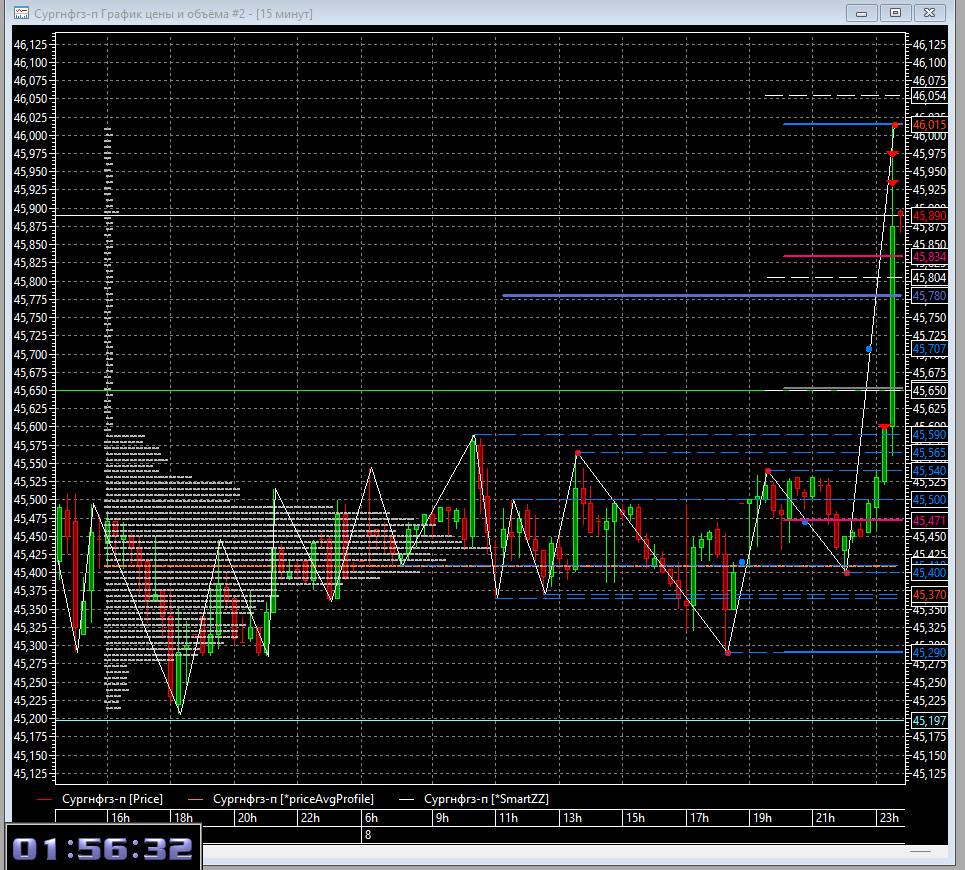Click the blue 45,590 level label
965x870 pixels.
929,435
